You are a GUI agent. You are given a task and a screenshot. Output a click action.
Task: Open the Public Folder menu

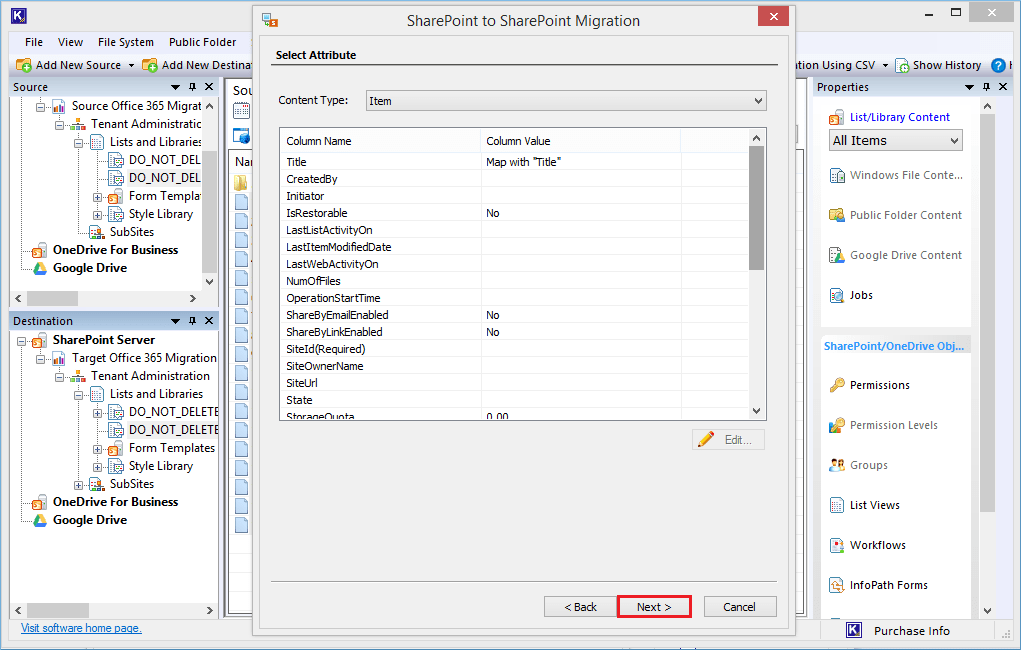pyautogui.click(x=203, y=42)
